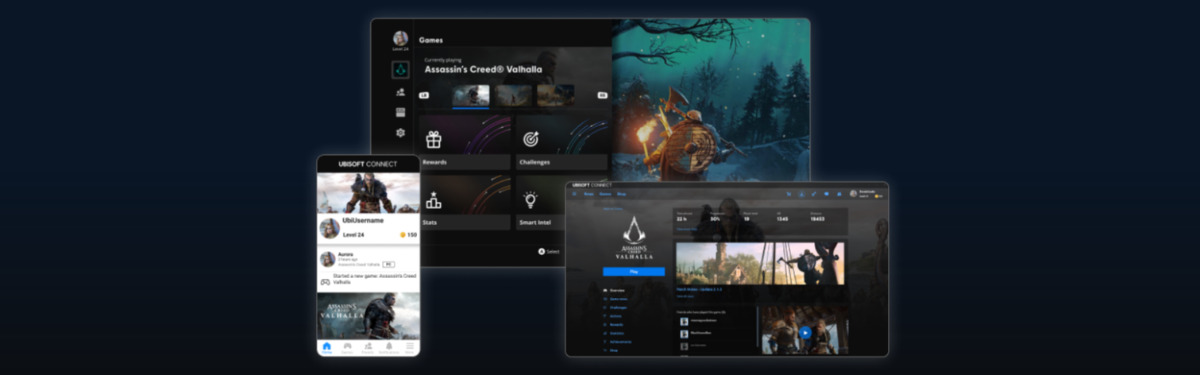The image size is (1200, 375).
Task: Tap the Notifications bell tab in mobile app
Action: (389, 346)
